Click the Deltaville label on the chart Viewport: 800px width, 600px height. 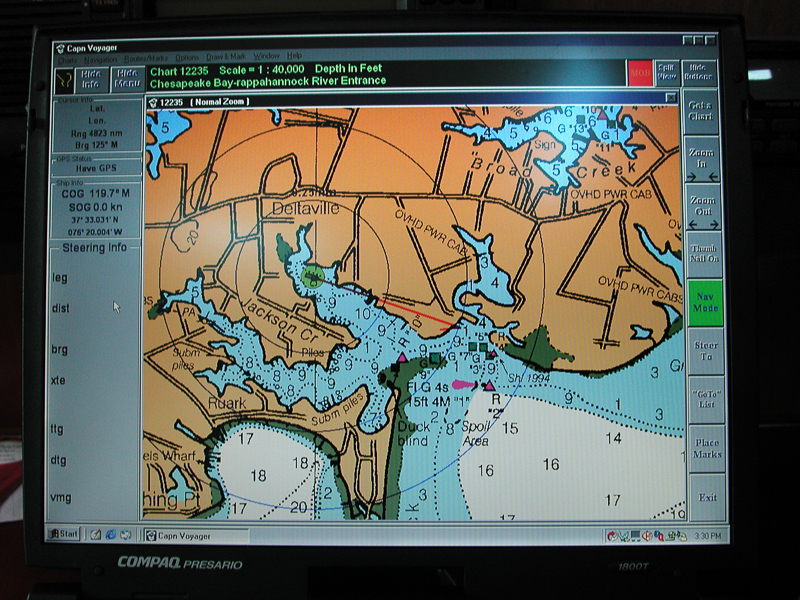pos(306,209)
